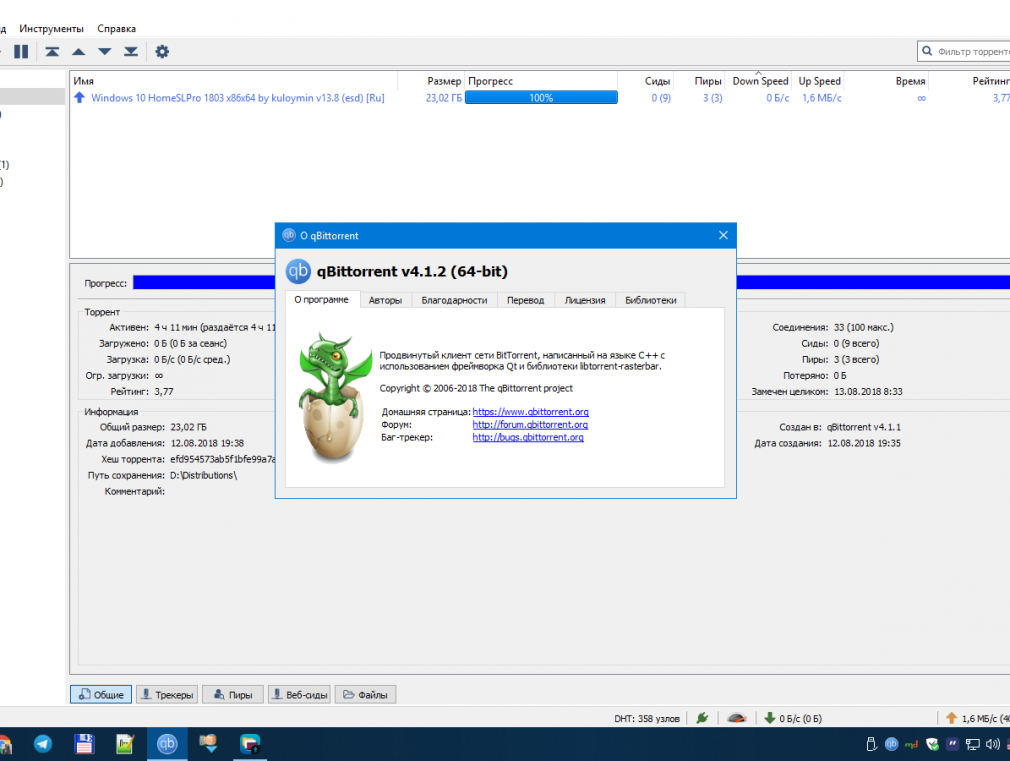The width and height of the screenshot is (1010, 761).
Task: Click the security shield tray icon
Action: [x=932, y=744]
